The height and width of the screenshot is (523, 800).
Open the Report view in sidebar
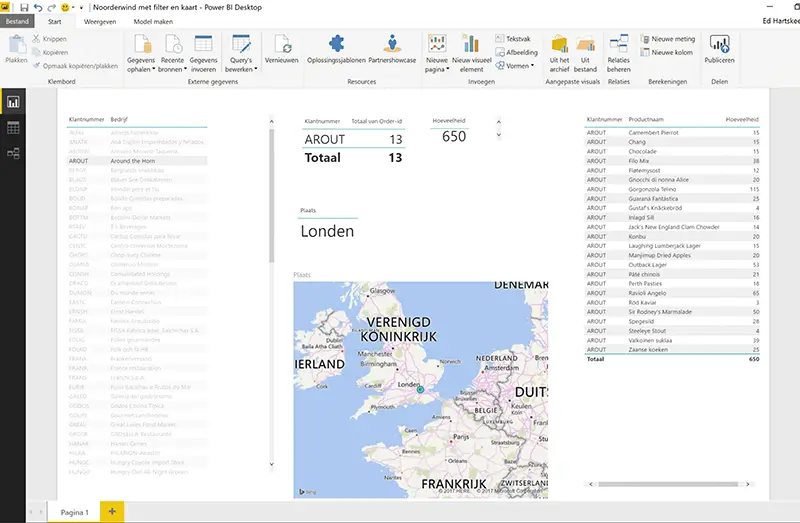[x=13, y=102]
